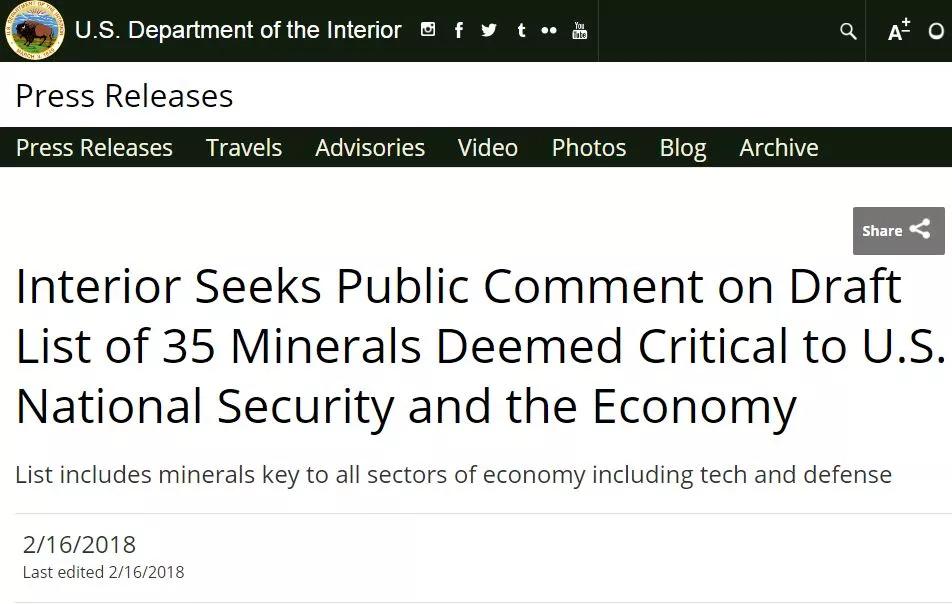Open the Twitter bird icon link

[x=489, y=30]
